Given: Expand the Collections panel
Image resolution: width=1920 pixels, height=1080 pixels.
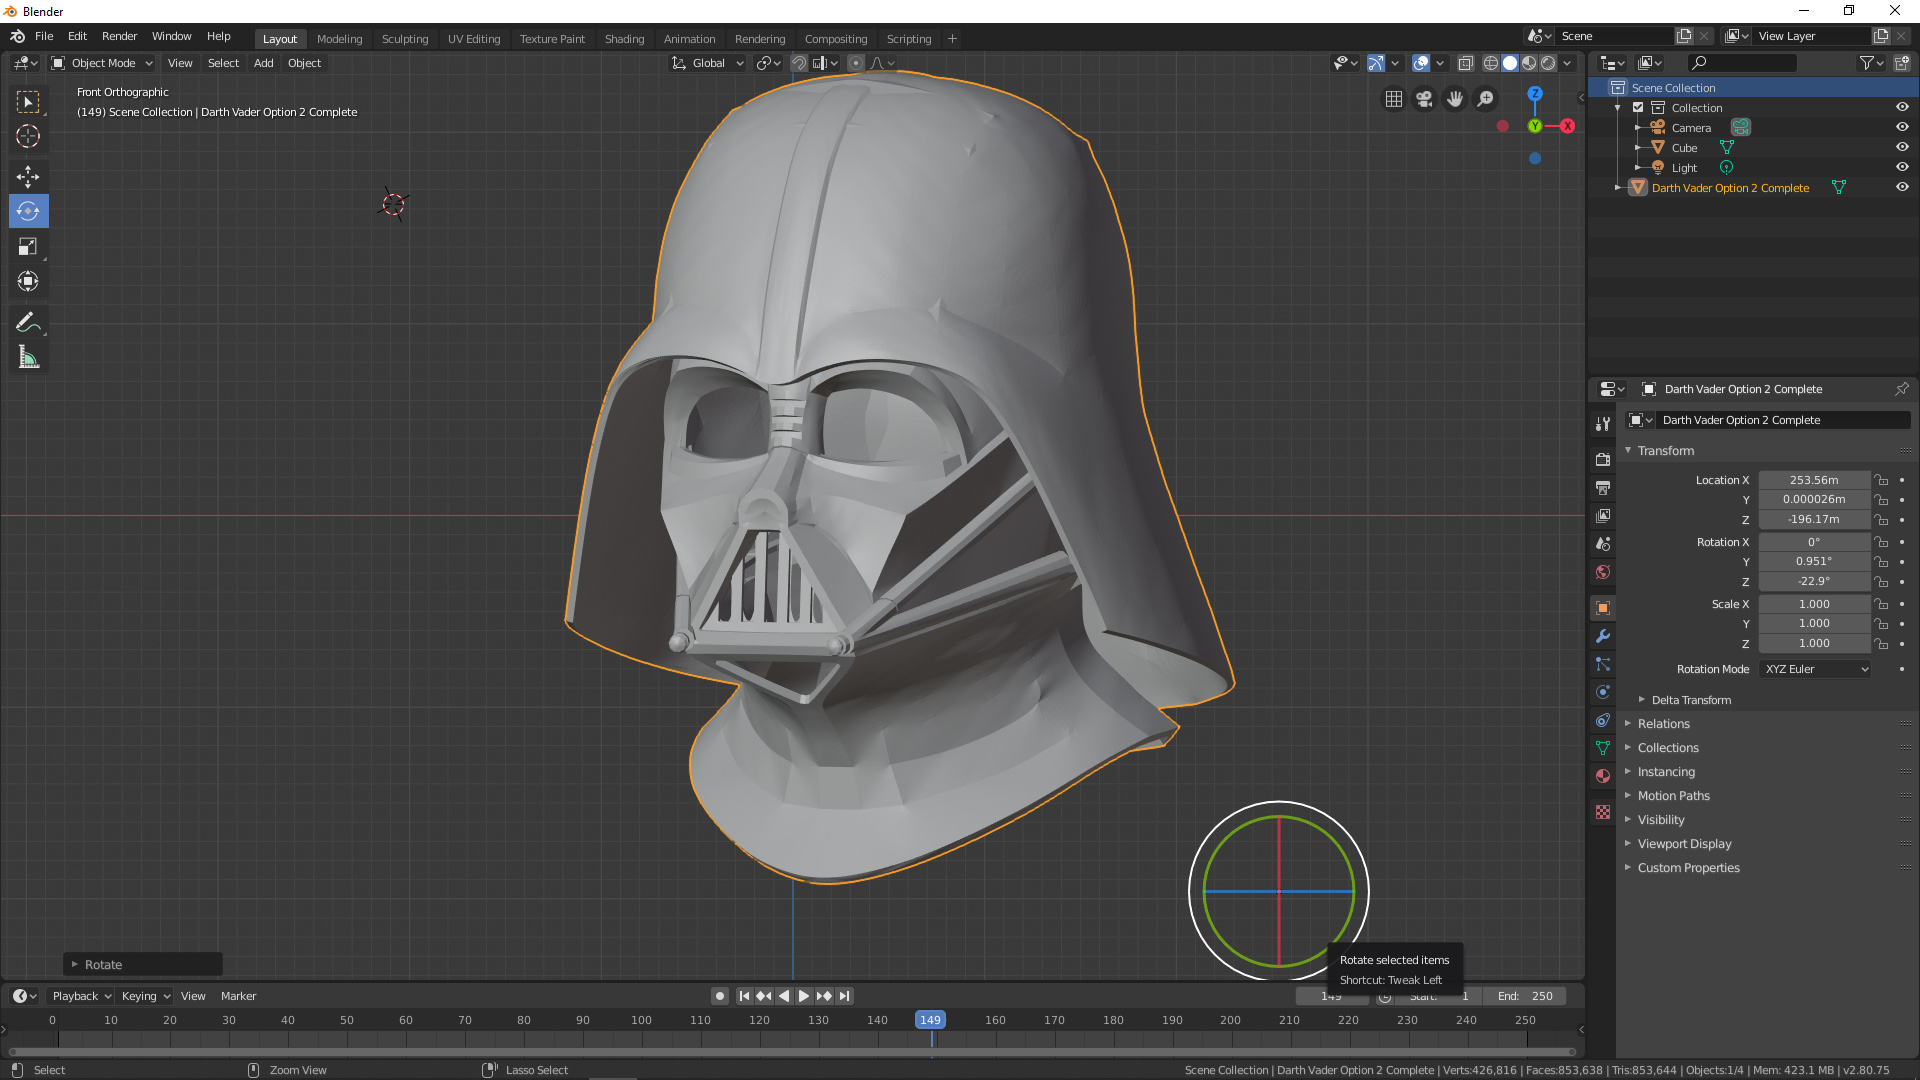Looking at the screenshot, I should click(x=1667, y=748).
